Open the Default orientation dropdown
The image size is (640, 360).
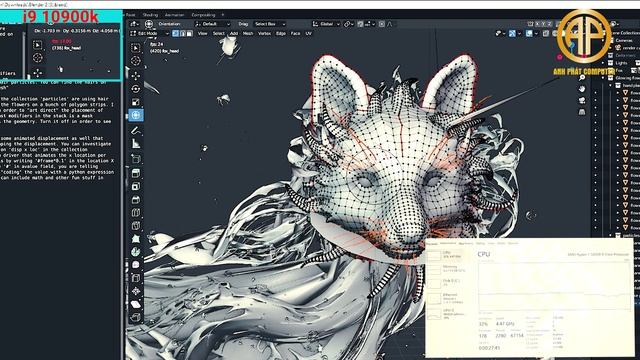click(x=213, y=24)
